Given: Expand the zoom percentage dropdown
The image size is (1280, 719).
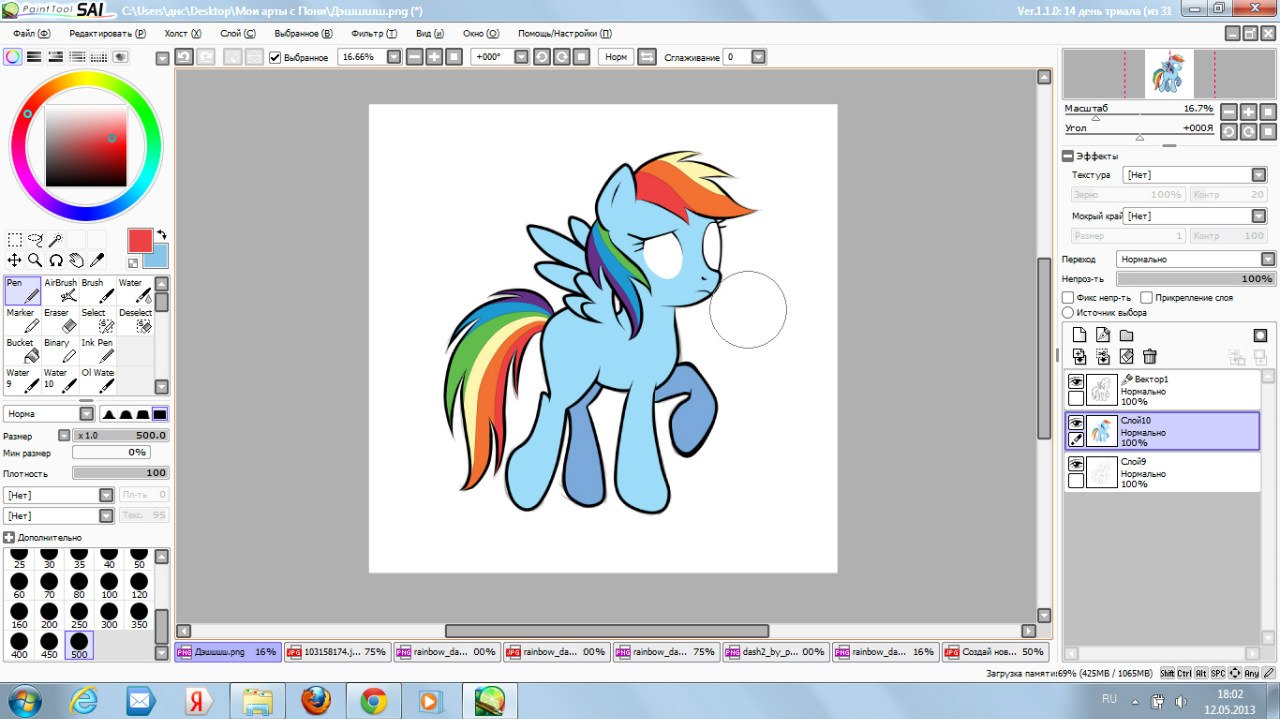Looking at the screenshot, I should click(x=394, y=57).
